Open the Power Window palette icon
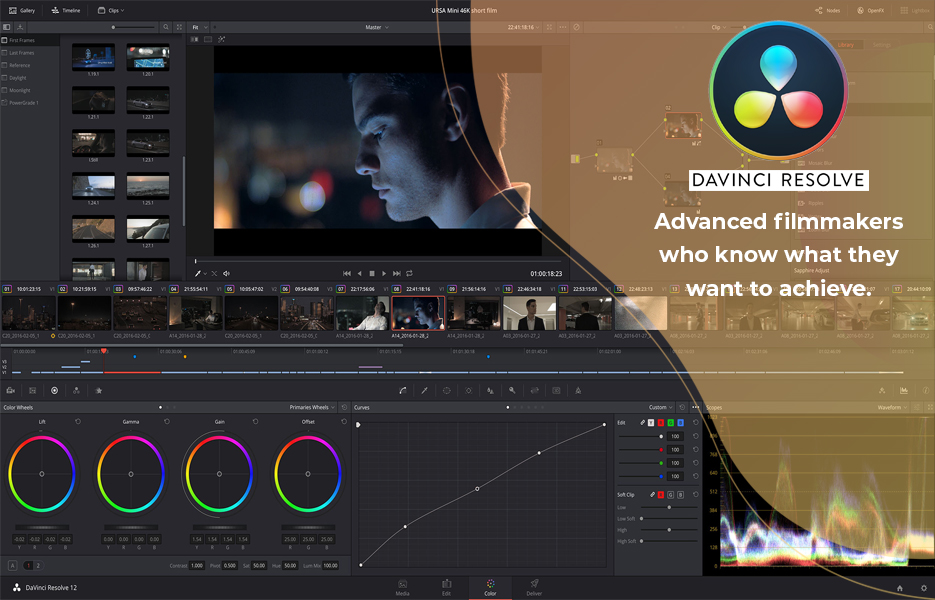Viewport: 935px width, 600px height. coord(447,391)
